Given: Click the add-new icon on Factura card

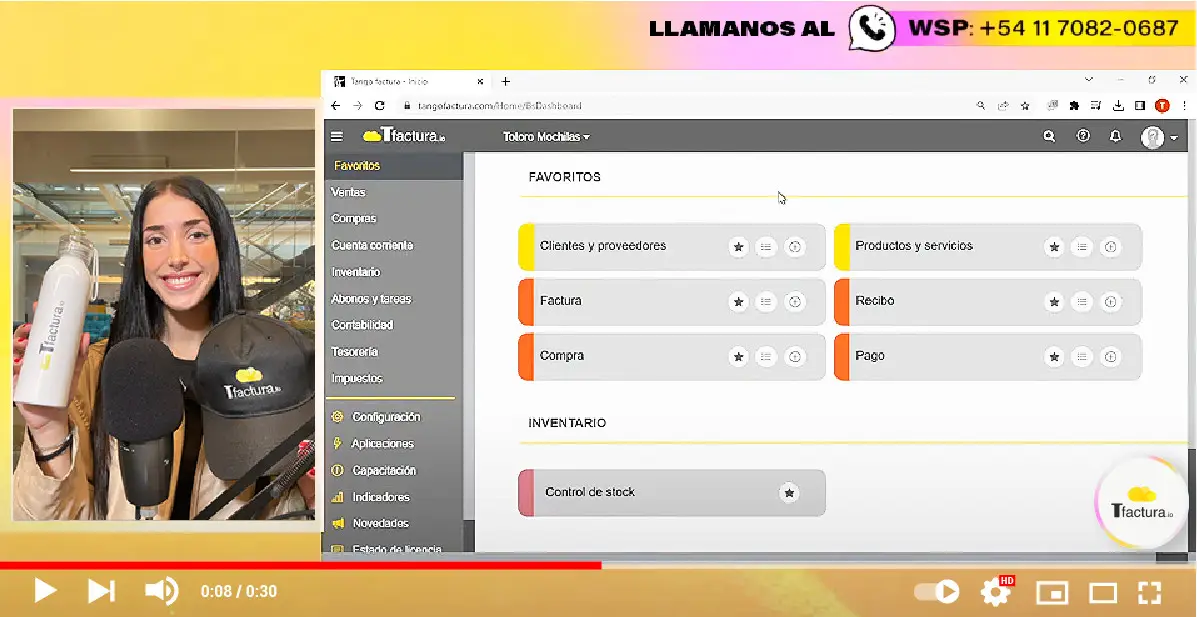Looking at the screenshot, I should pos(795,302).
